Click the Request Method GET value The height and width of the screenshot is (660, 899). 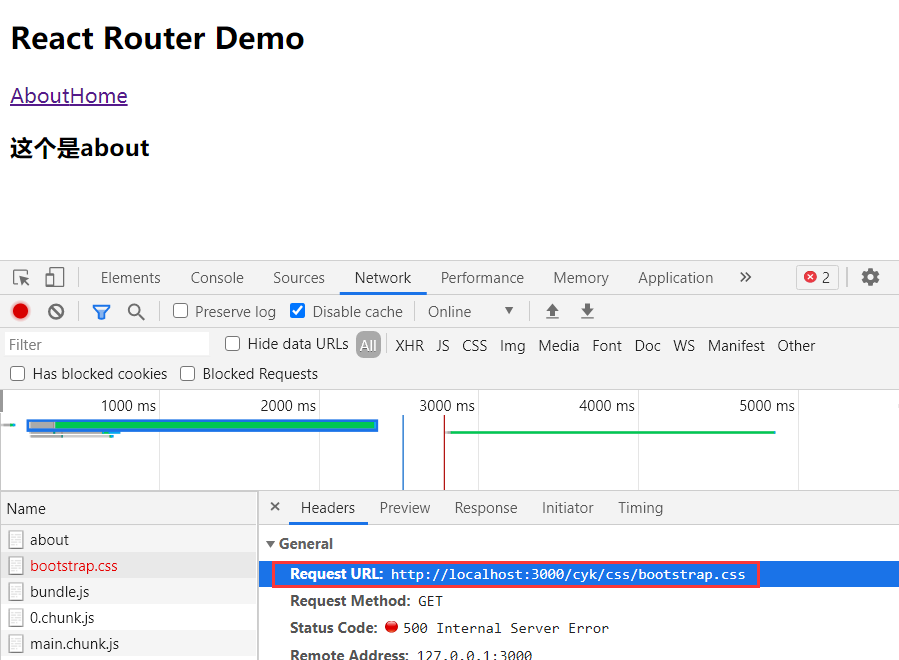(430, 601)
